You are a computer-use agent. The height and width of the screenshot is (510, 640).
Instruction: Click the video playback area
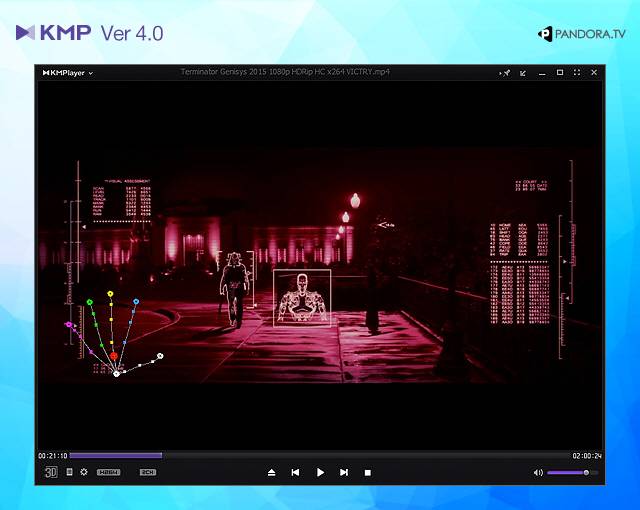(x=320, y=264)
